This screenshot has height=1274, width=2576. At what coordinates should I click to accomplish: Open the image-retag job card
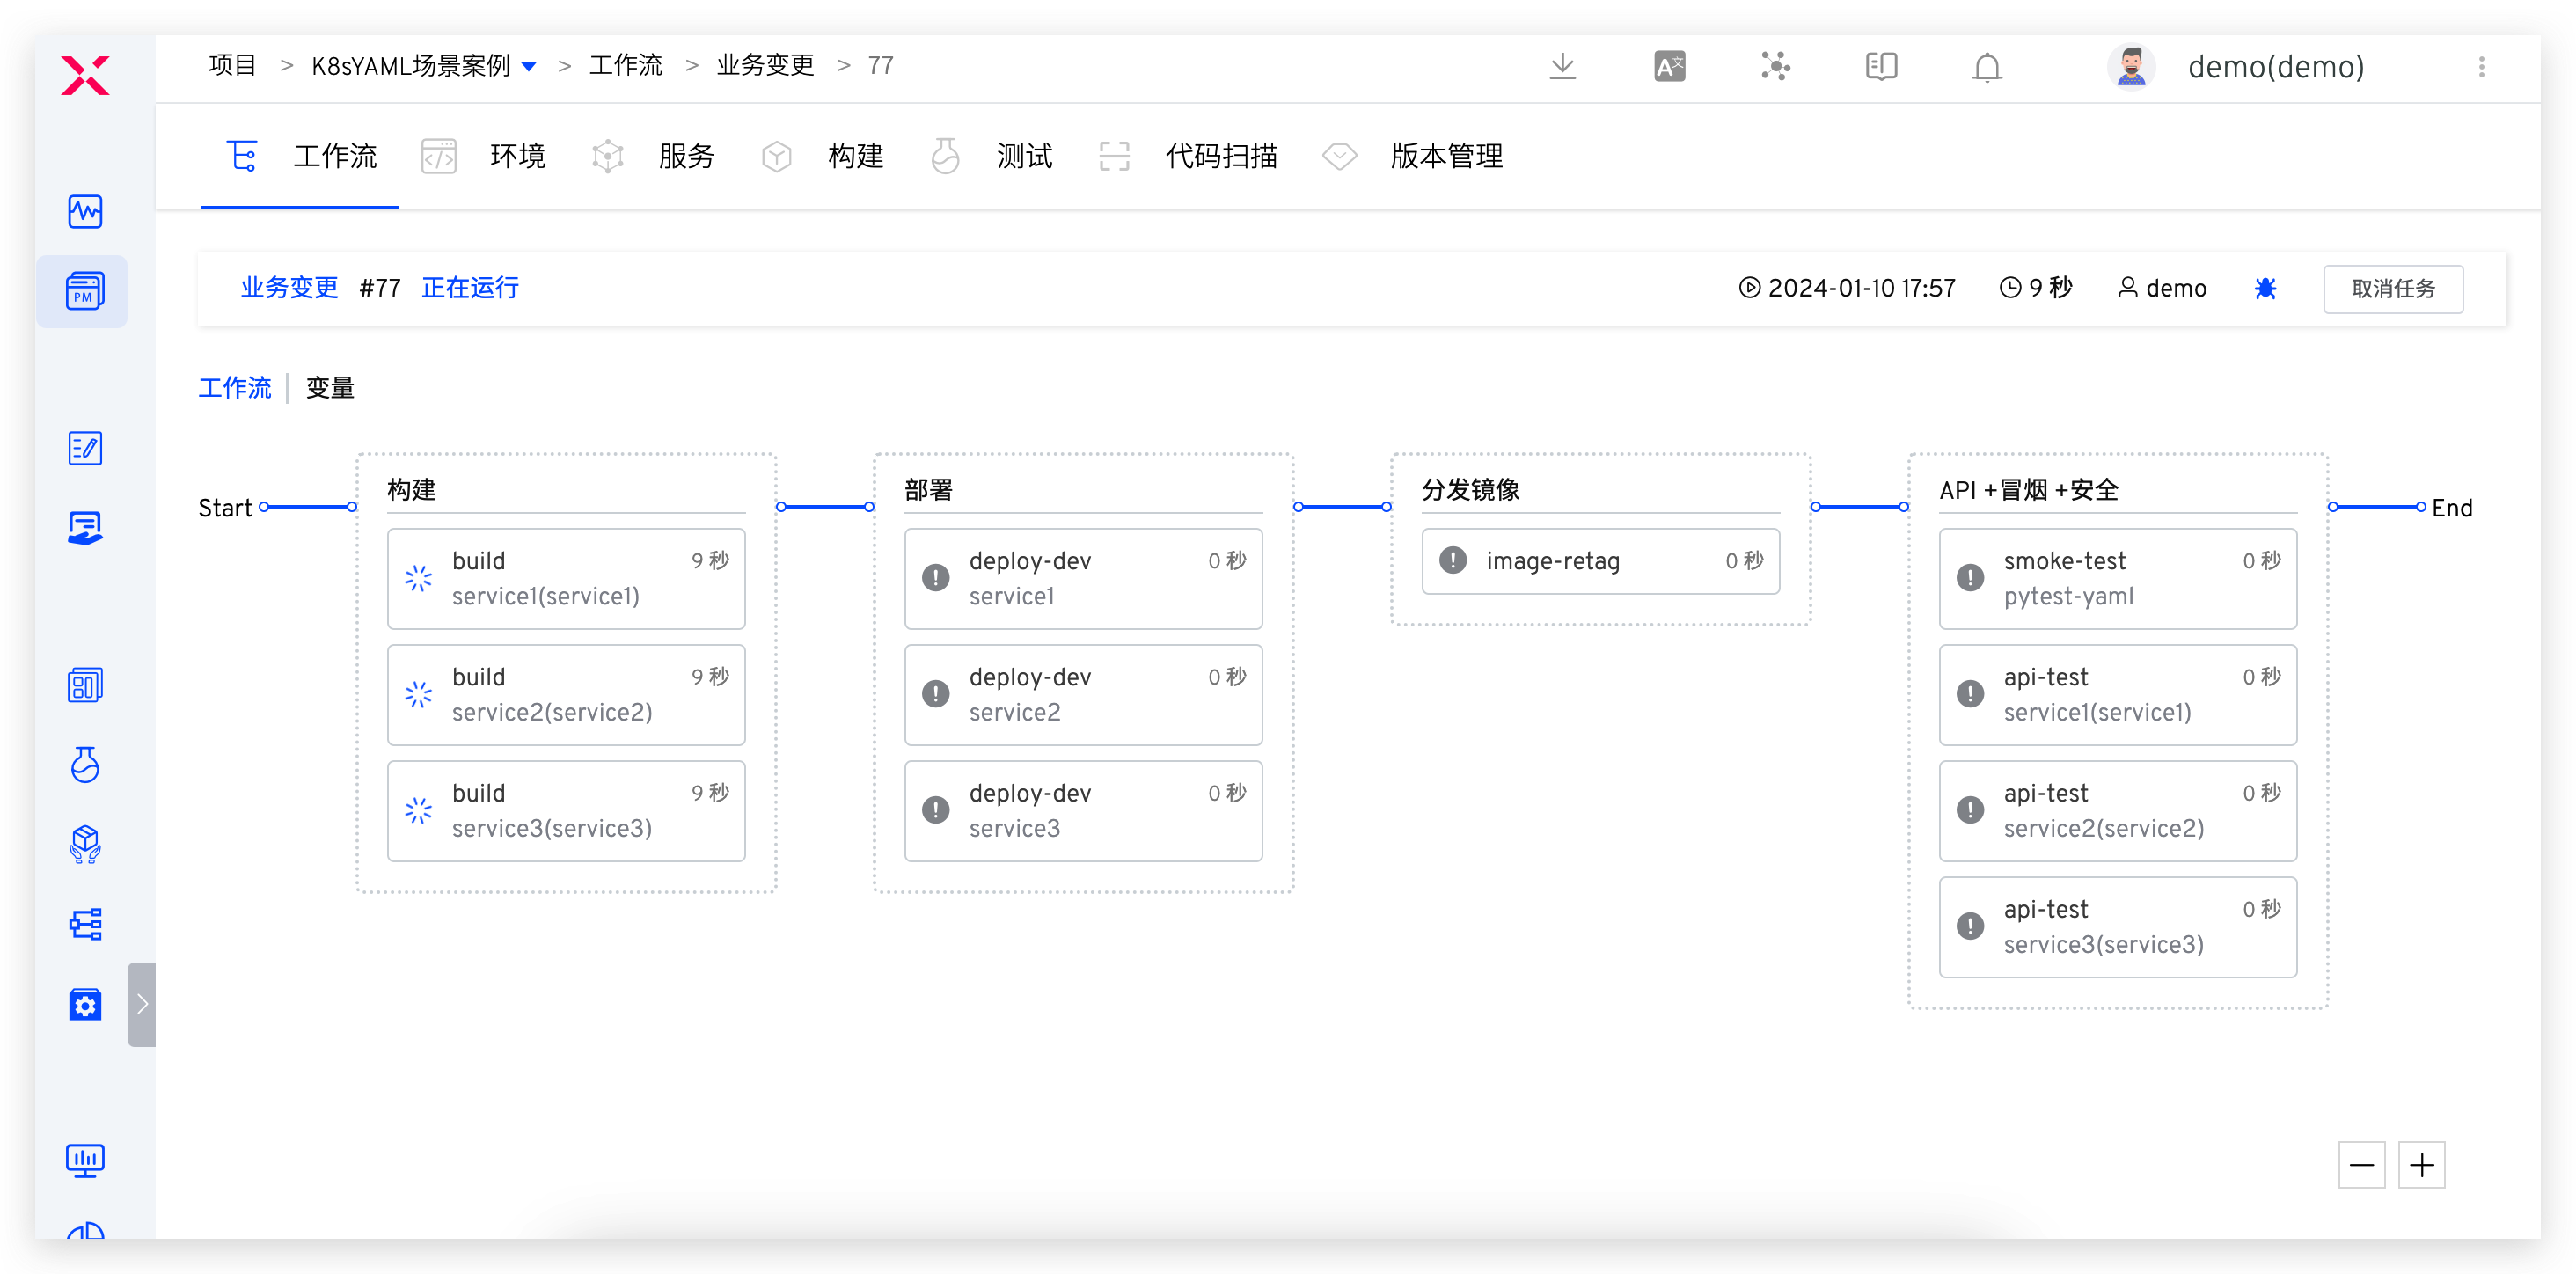point(1600,561)
